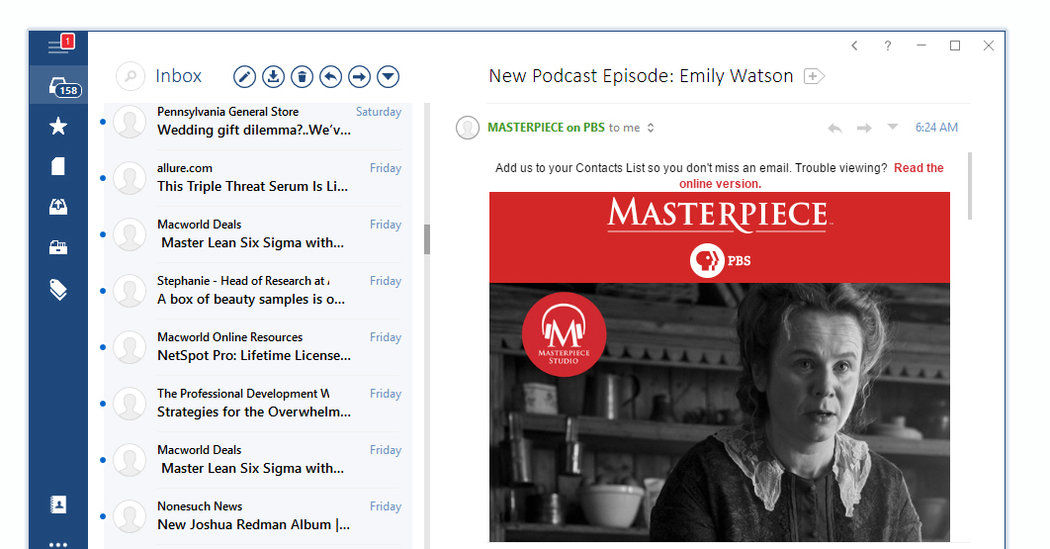
Task: Click the MASTERPIECE on PBS sender name
Action: [546, 127]
